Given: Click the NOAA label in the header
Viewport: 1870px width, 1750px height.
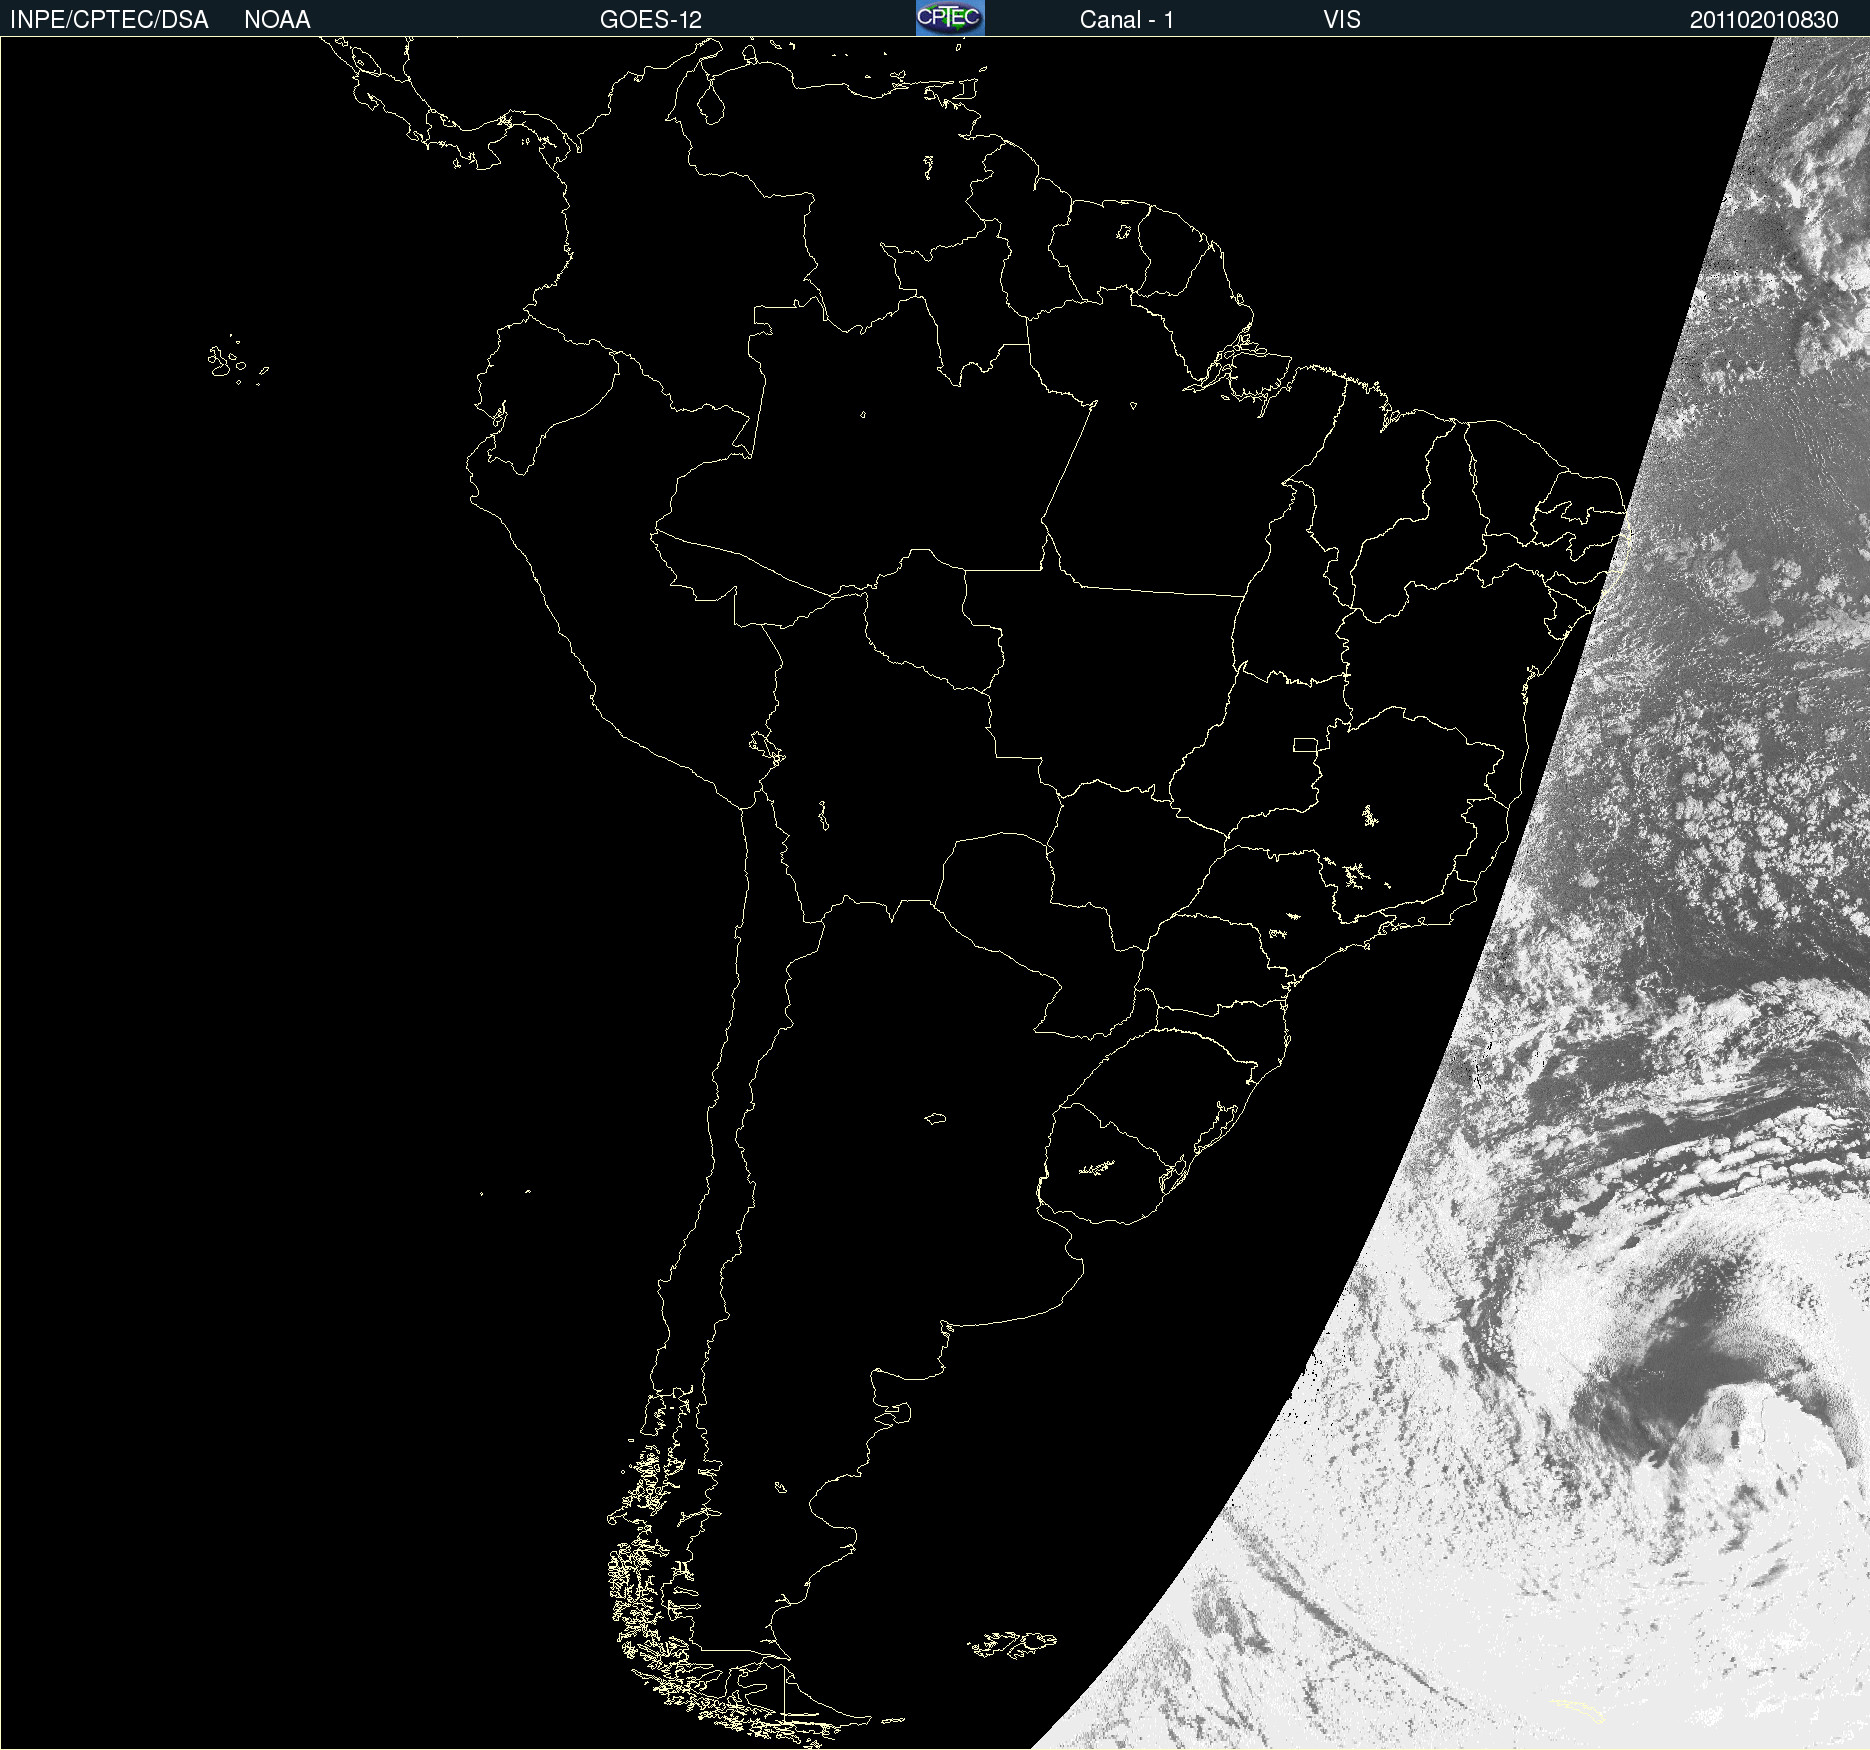Looking at the screenshot, I should coord(277,20).
